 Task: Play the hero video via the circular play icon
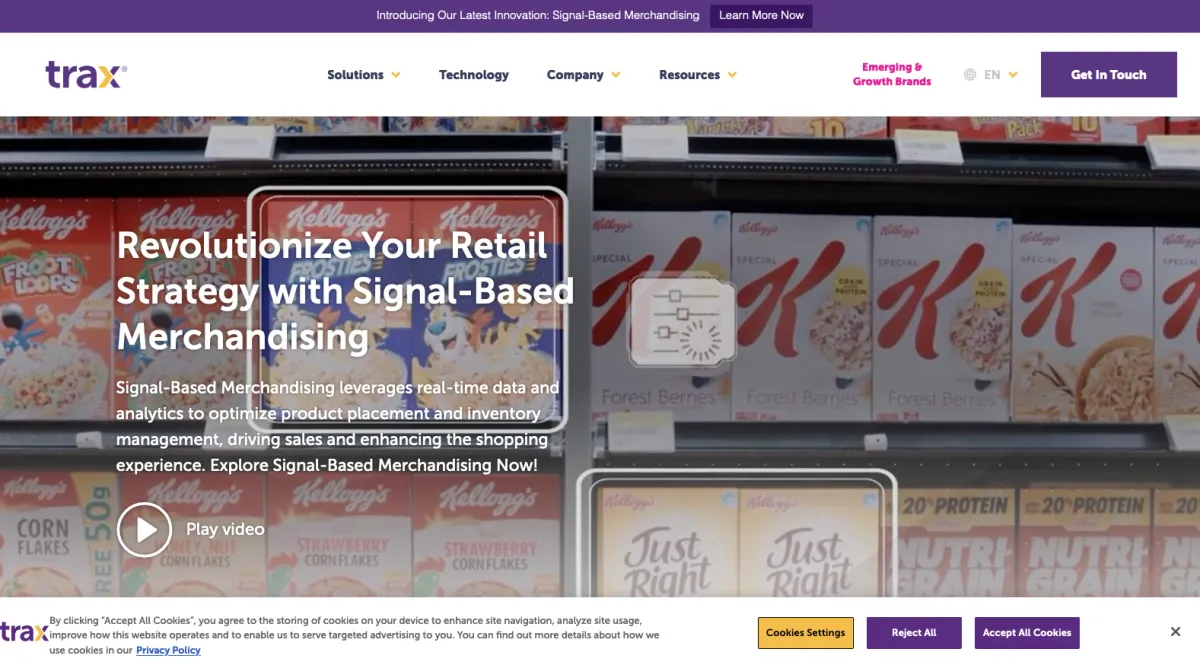pos(145,529)
